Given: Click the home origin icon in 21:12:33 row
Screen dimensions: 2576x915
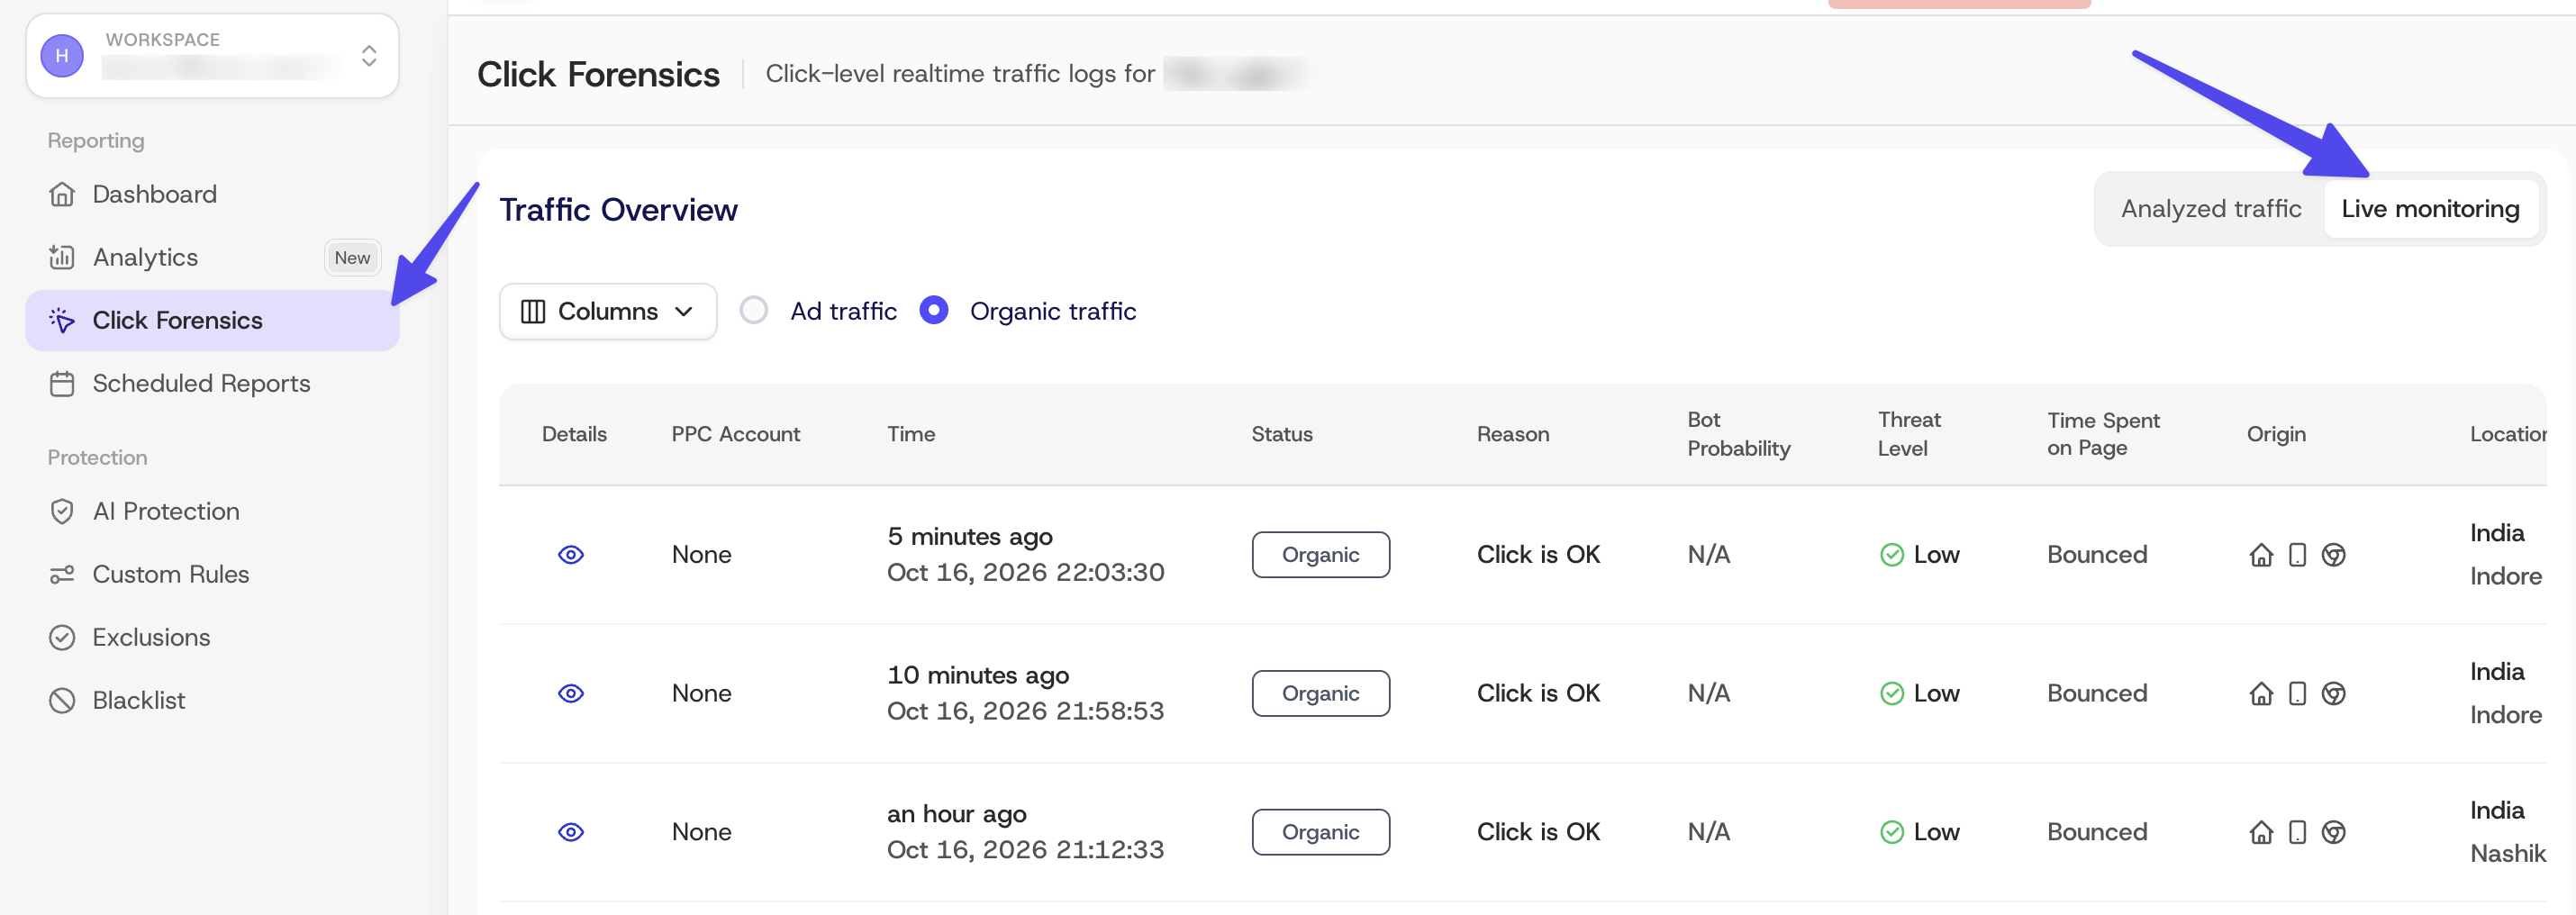Looking at the screenshot, I should click(2261, 832).
